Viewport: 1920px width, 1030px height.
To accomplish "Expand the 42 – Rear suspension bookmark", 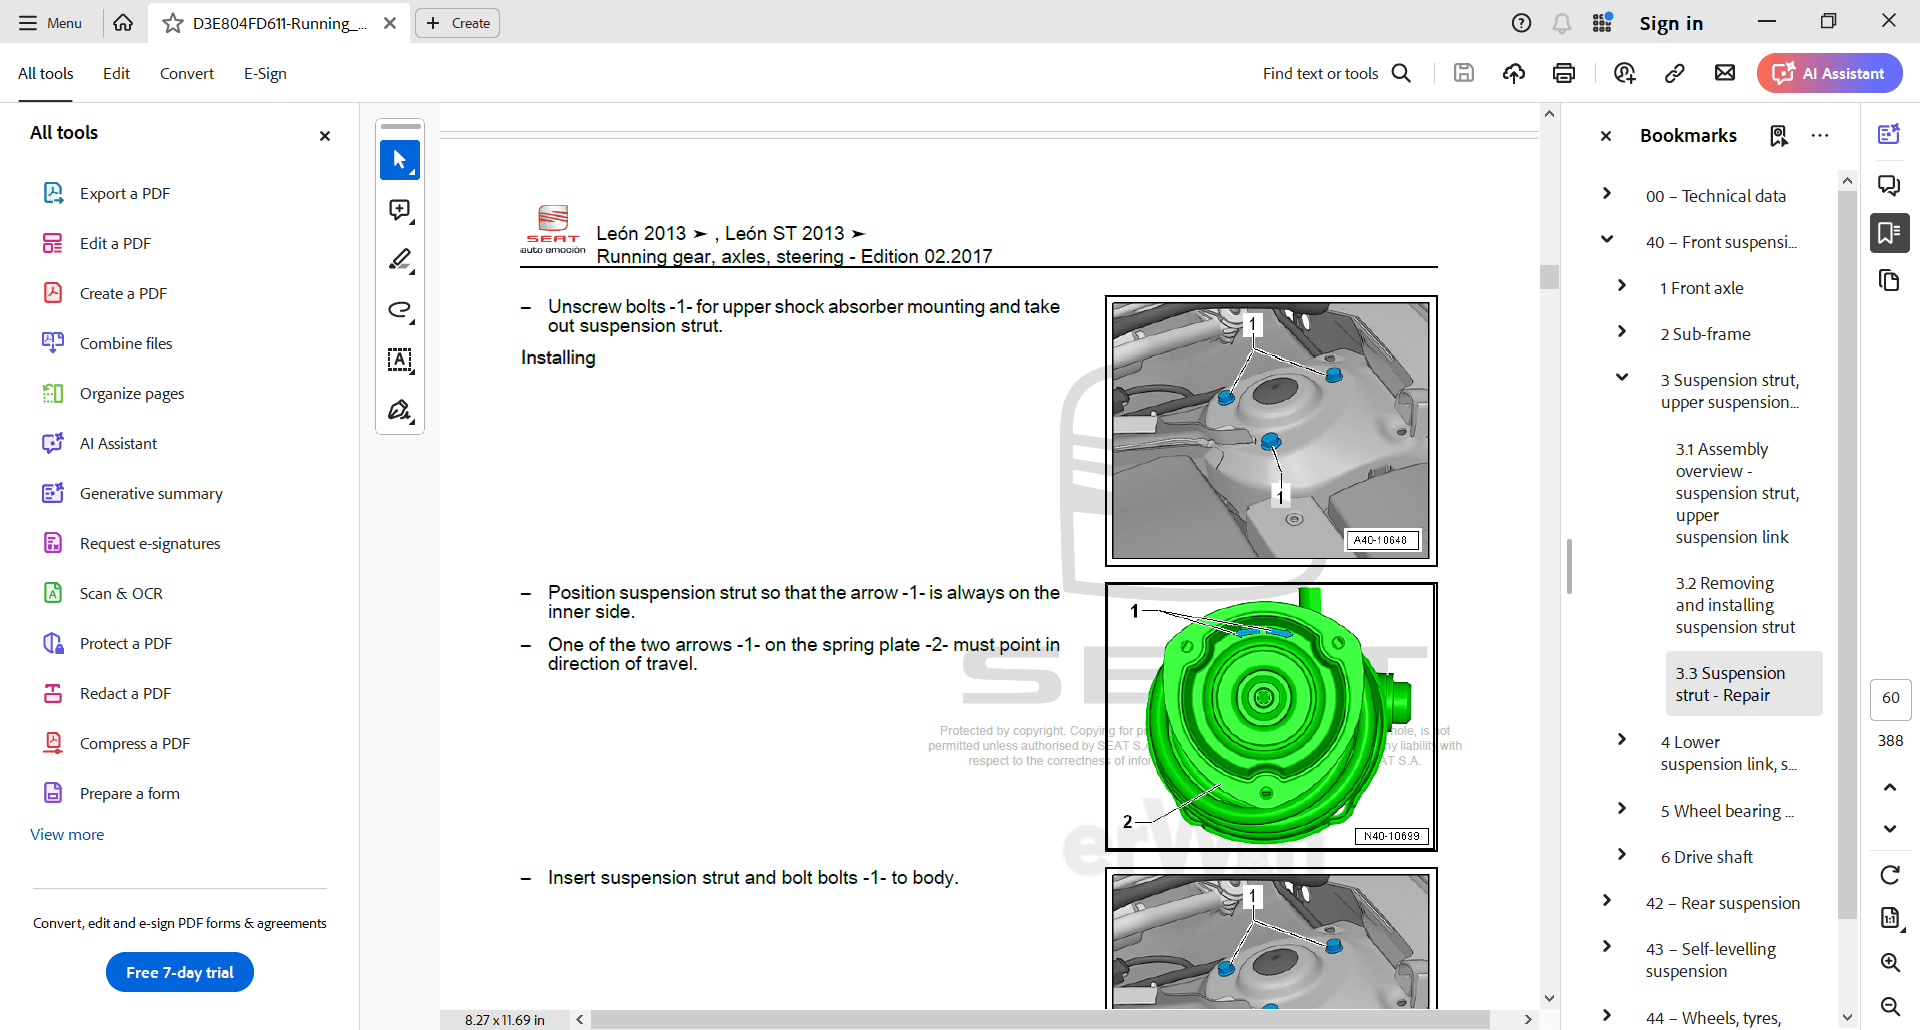I will pyautogui.click(x=1607, y=901).
